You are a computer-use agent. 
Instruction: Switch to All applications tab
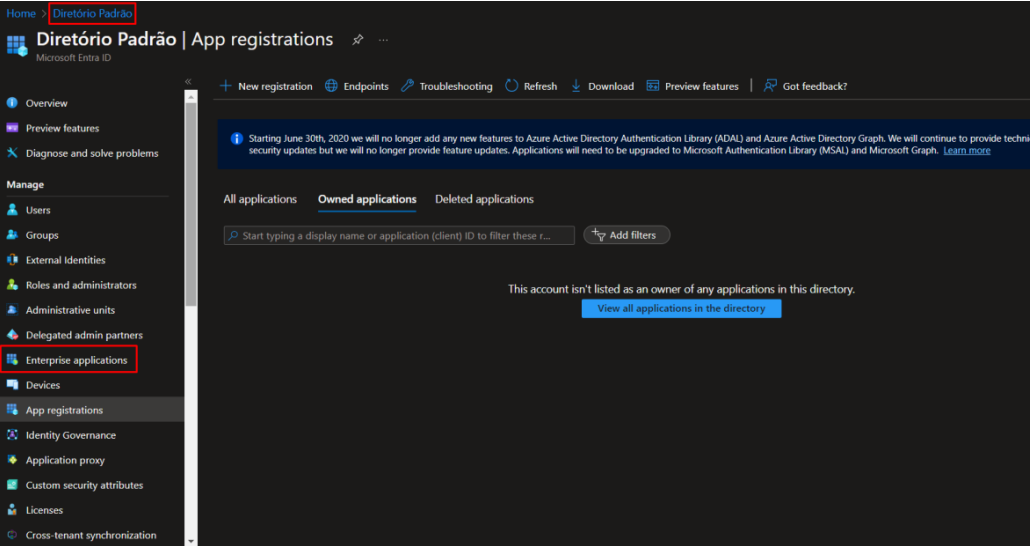(260, 199)
